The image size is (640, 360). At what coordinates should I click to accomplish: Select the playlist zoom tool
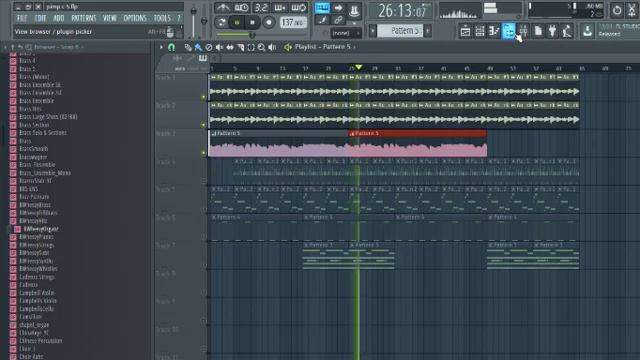[x=261, y=47]
